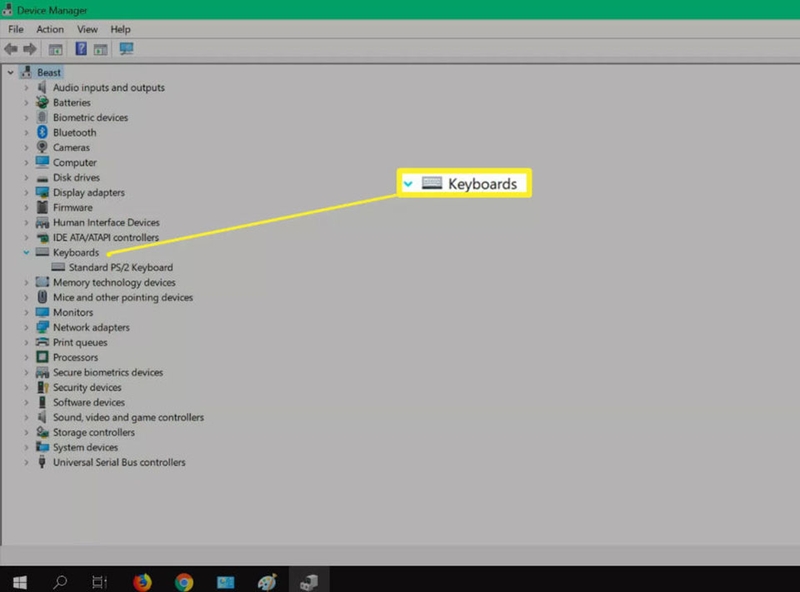Collapse the Beast root computer node

tap(11, 72)
